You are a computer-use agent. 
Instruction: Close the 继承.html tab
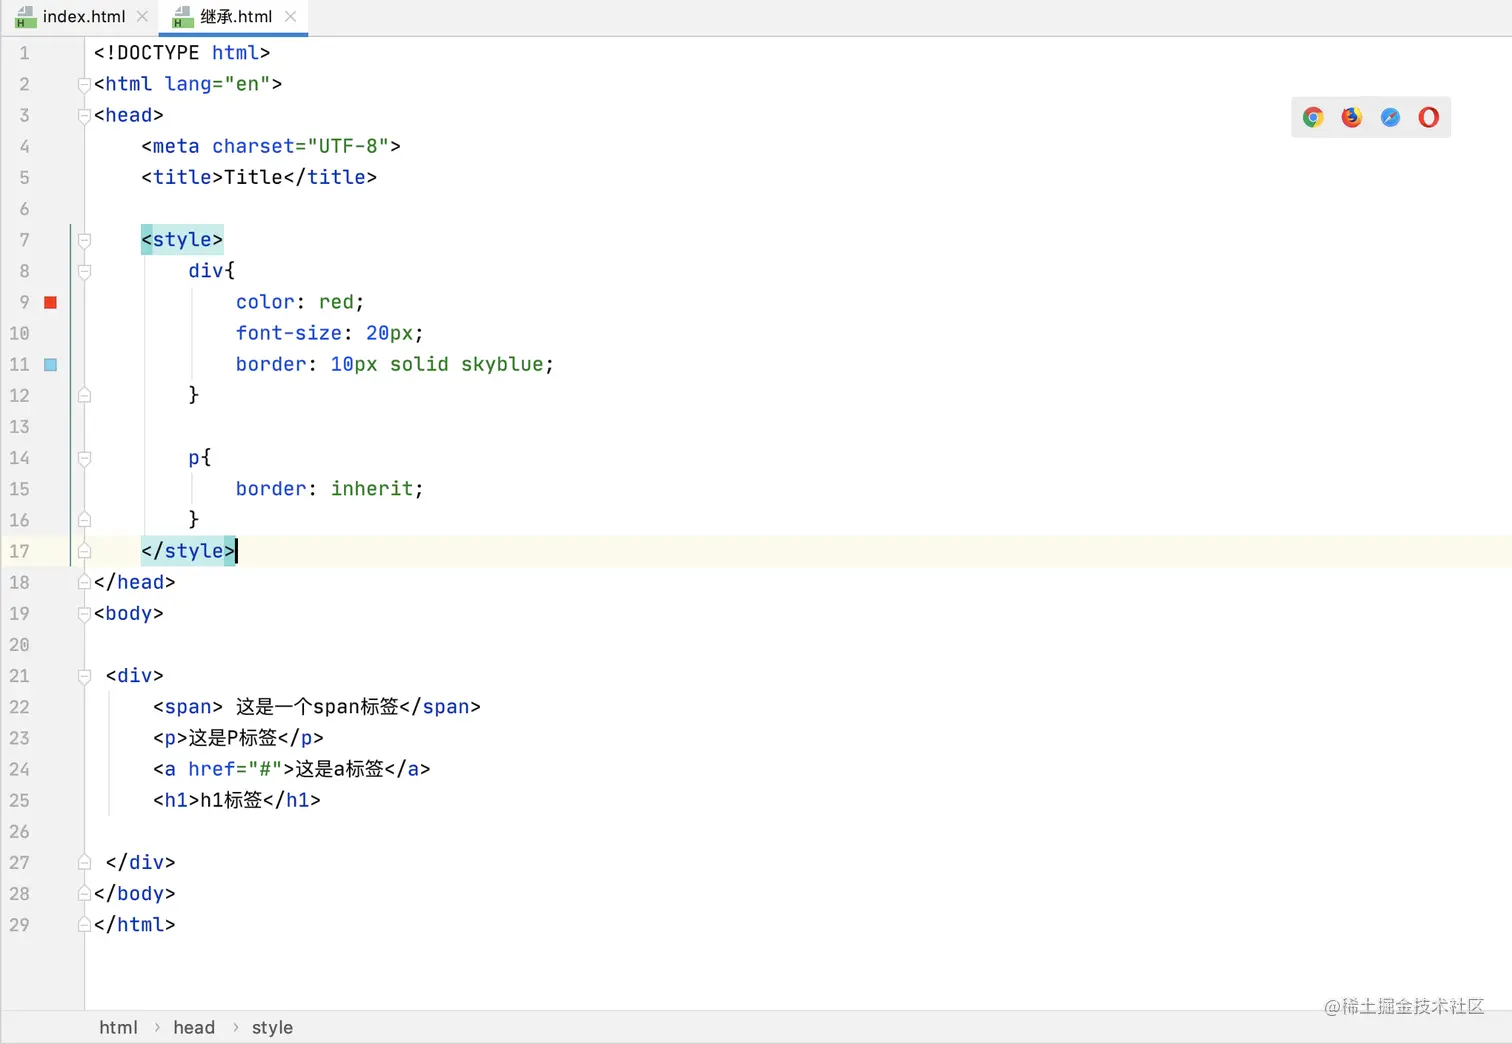[x=290, y=16]
